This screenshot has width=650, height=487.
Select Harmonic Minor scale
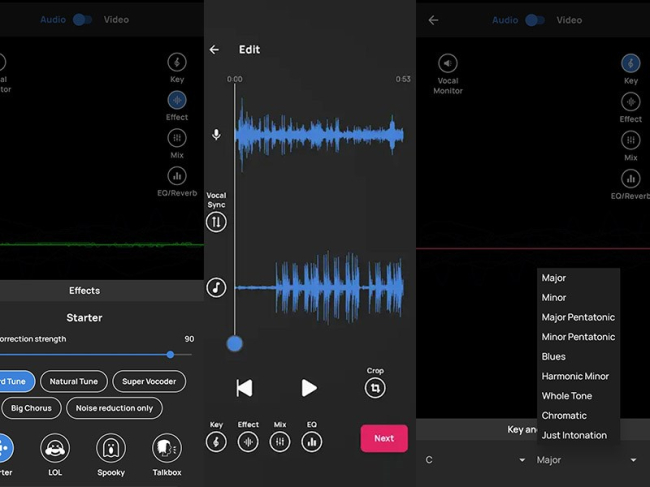pos(578,376)
